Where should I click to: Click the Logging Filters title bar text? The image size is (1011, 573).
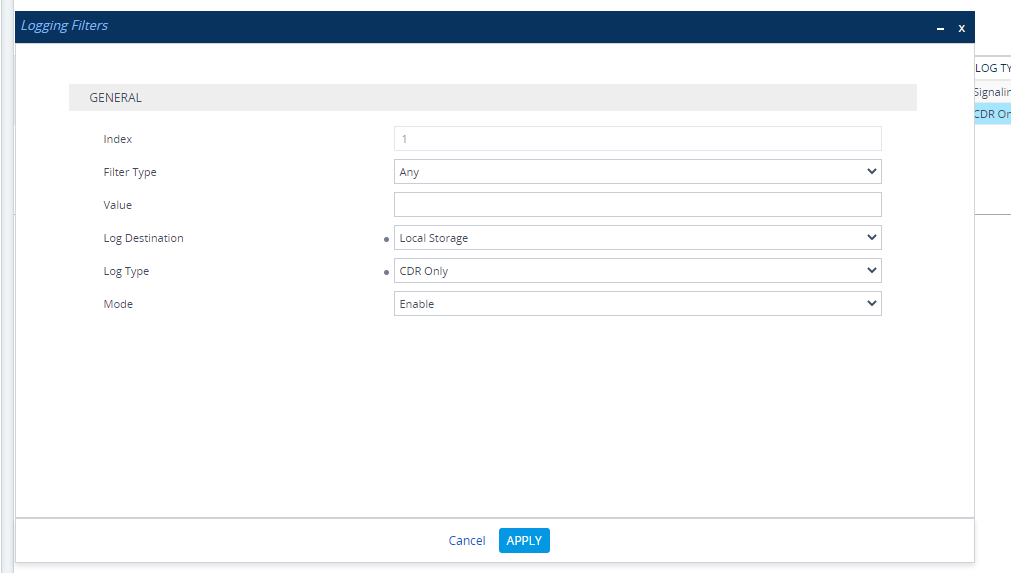(65, 26)
